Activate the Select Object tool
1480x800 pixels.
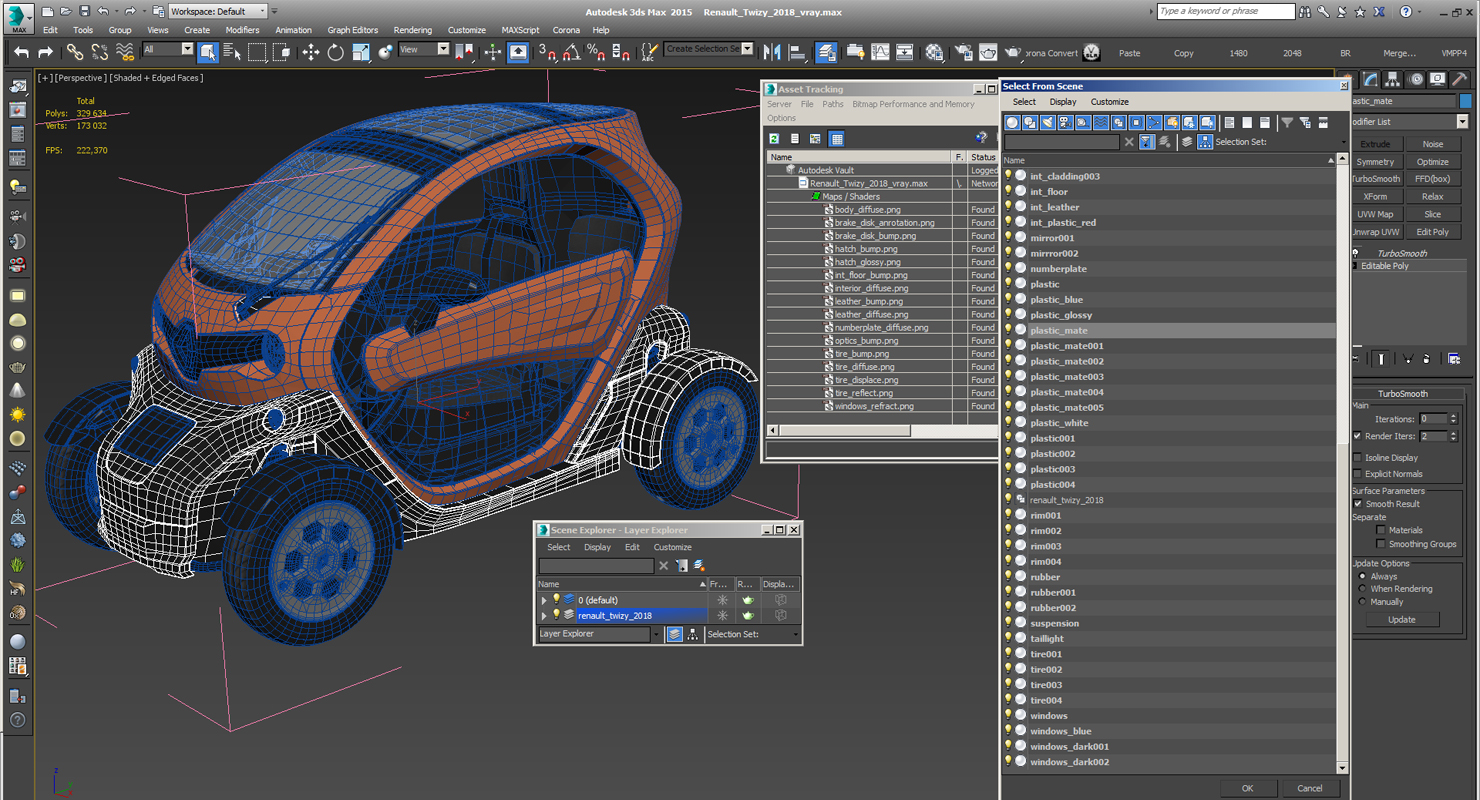coord(208,52)
